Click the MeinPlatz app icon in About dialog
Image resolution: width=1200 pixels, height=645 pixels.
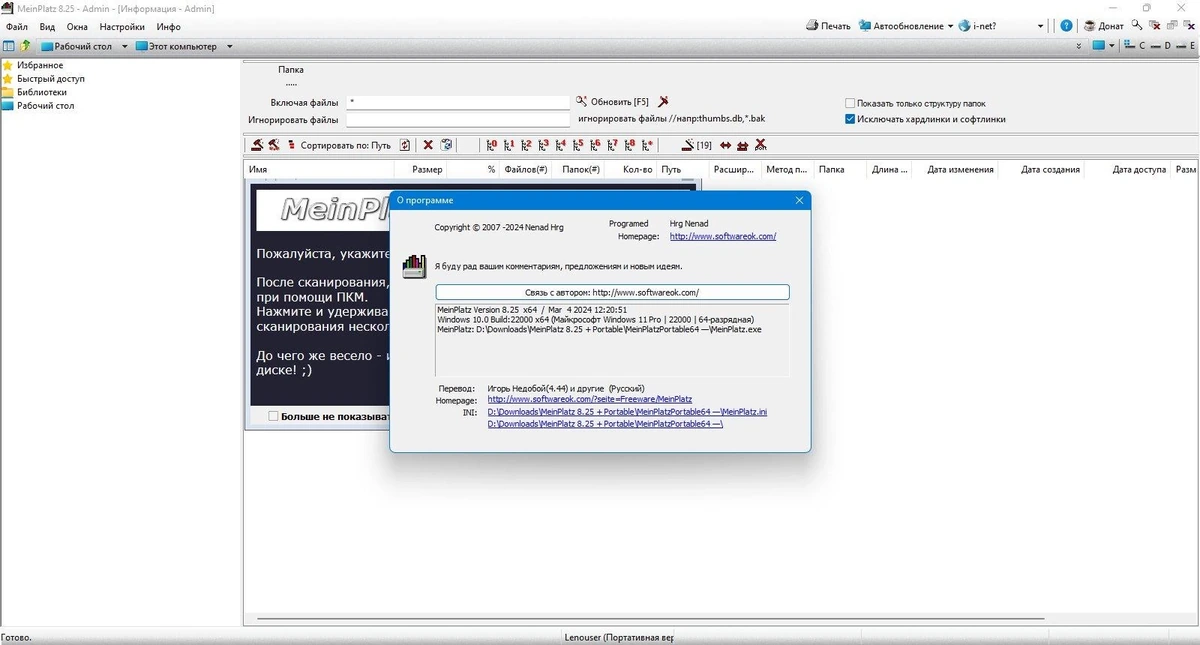click(x=414, y=266)
